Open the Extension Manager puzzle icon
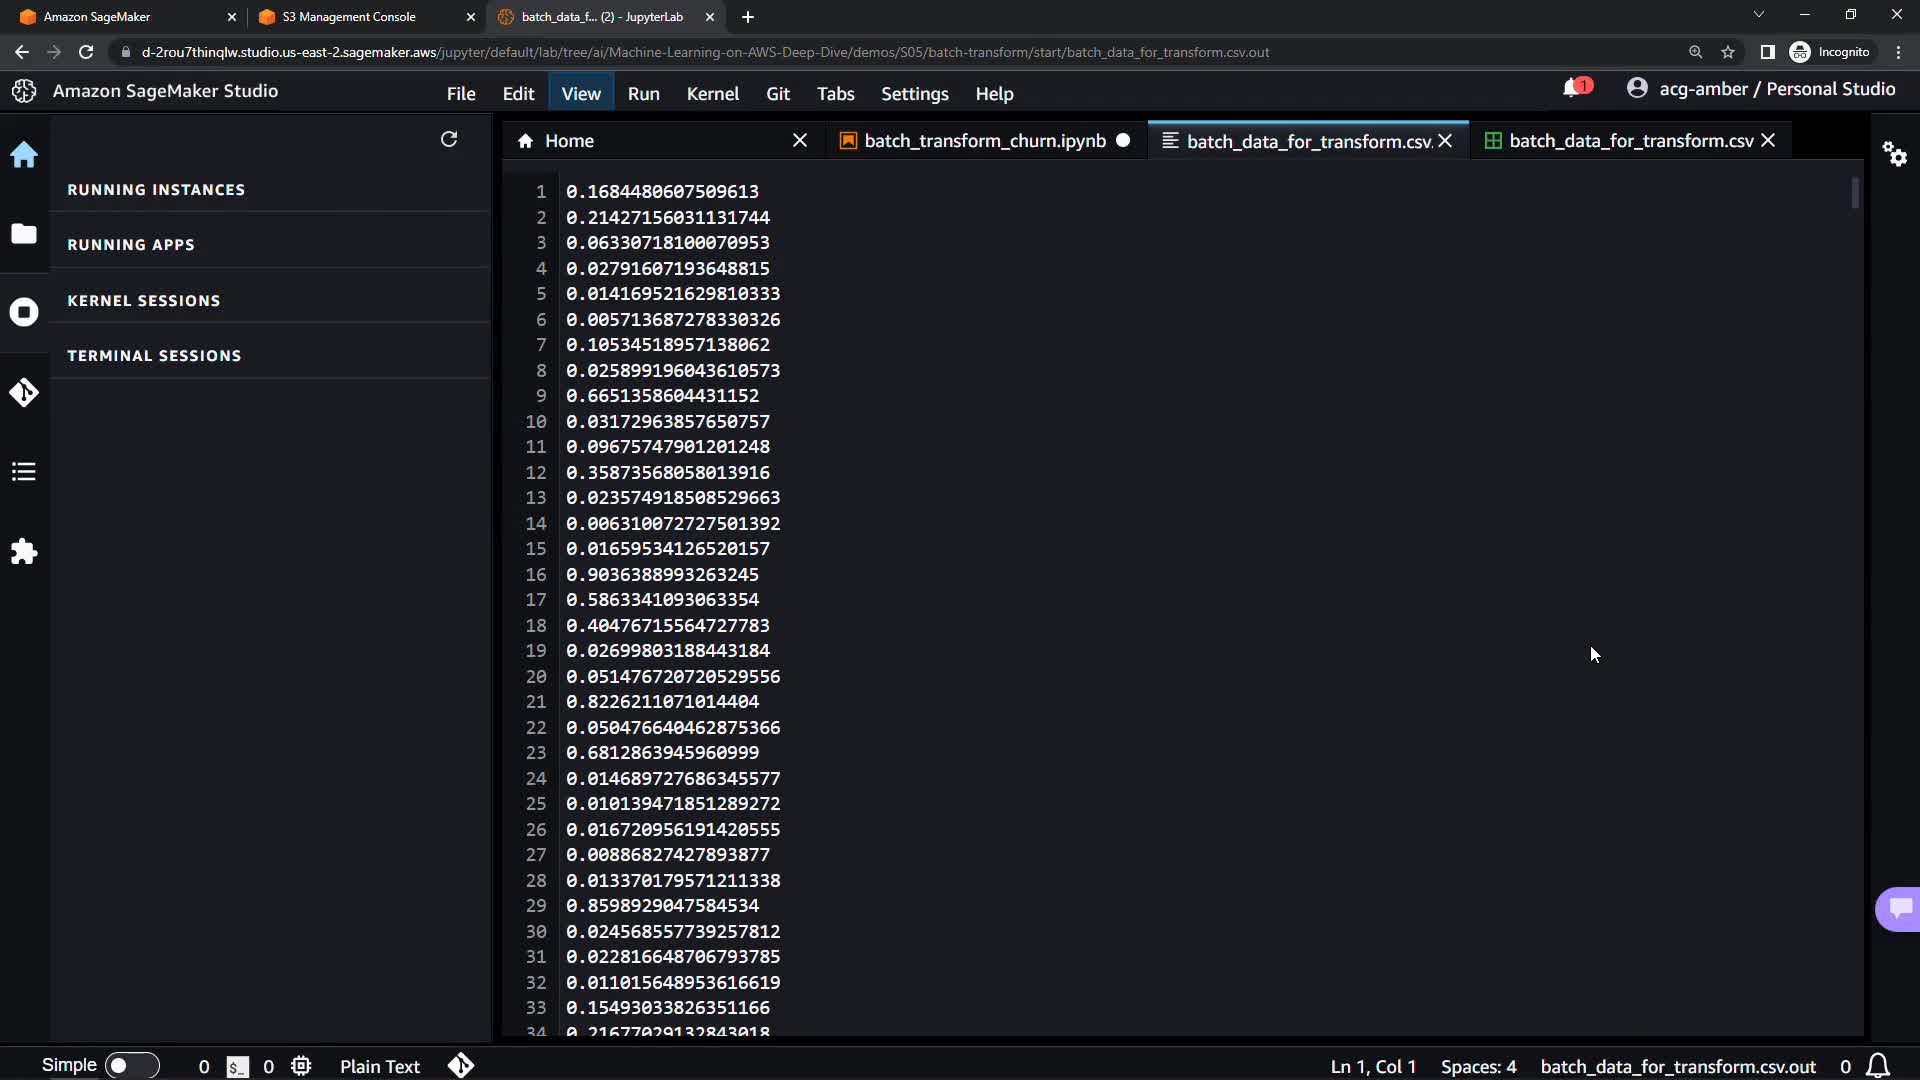This screenshot has width=1920, height=1080. (x=24, y=551)
